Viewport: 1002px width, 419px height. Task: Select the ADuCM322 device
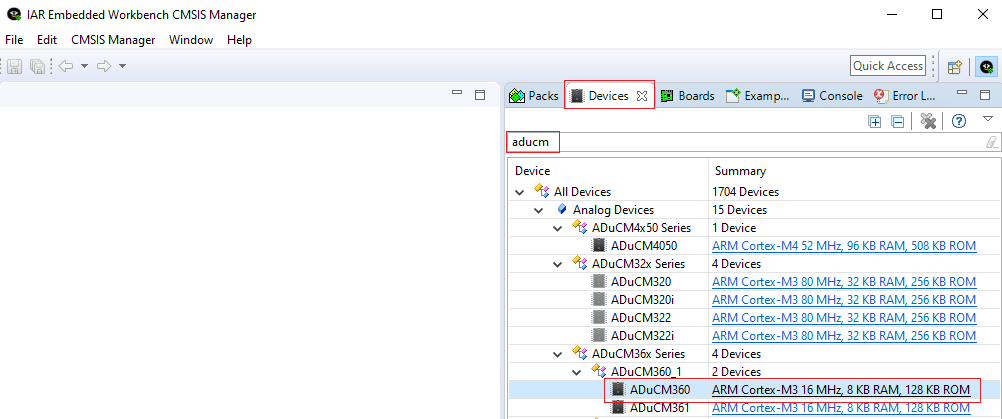point(641,317)
